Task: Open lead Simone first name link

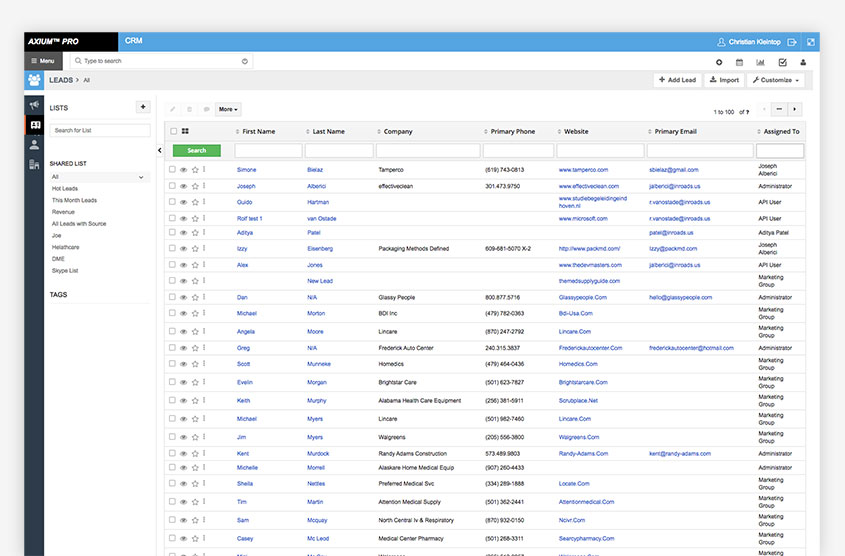Action: [x=246, y=170]
